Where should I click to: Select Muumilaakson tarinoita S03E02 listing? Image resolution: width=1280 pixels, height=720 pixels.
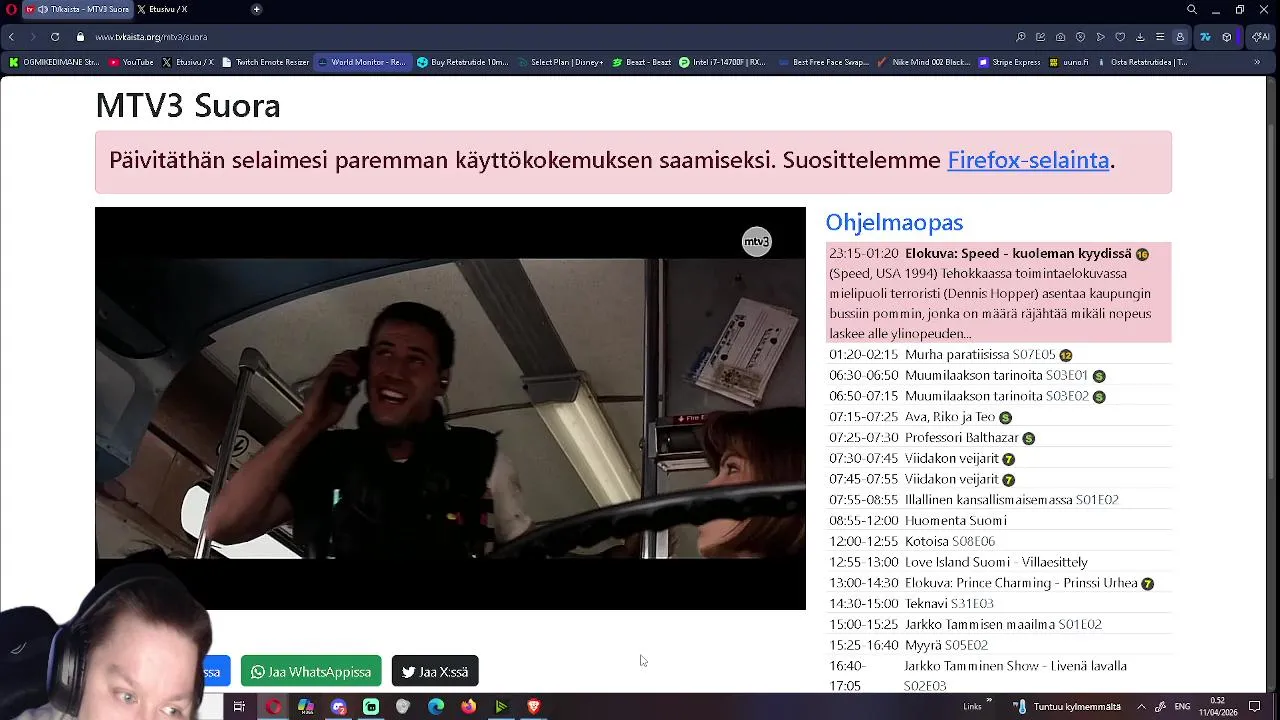[998, 396]
